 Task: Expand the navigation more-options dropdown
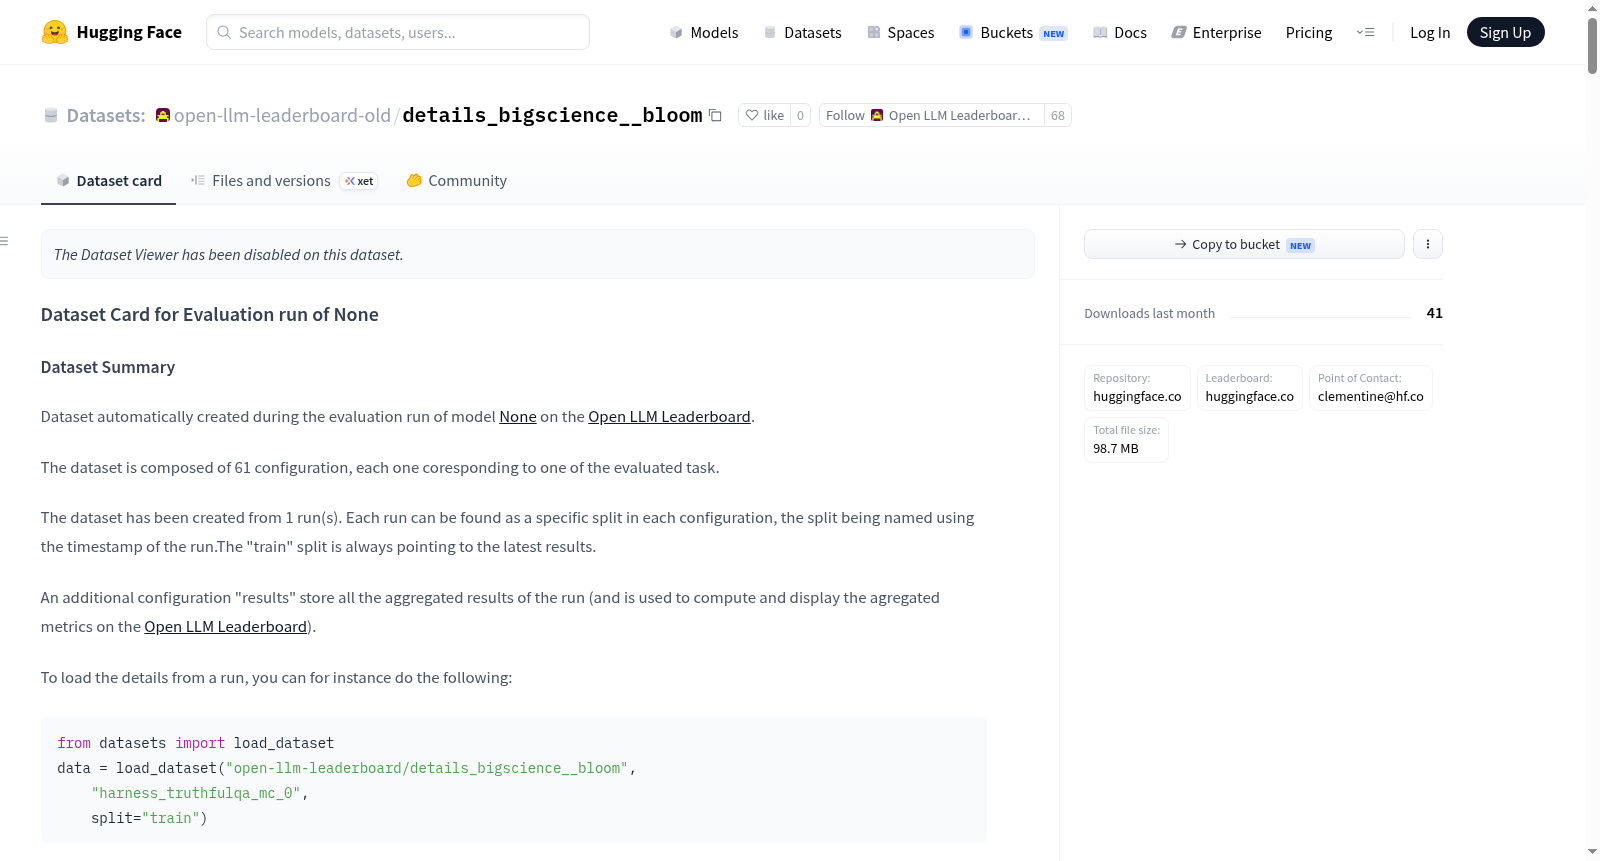[1365, 32]
